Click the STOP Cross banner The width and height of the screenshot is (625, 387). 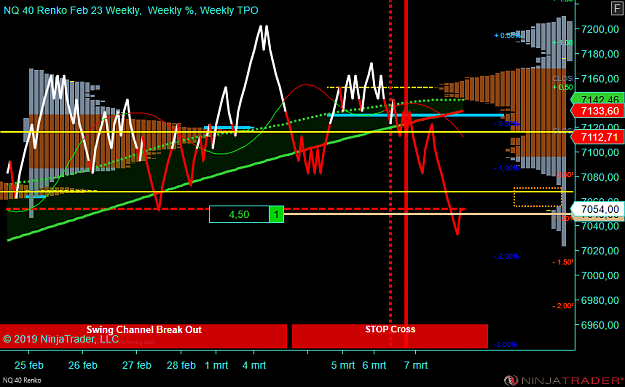pos(390,336)
